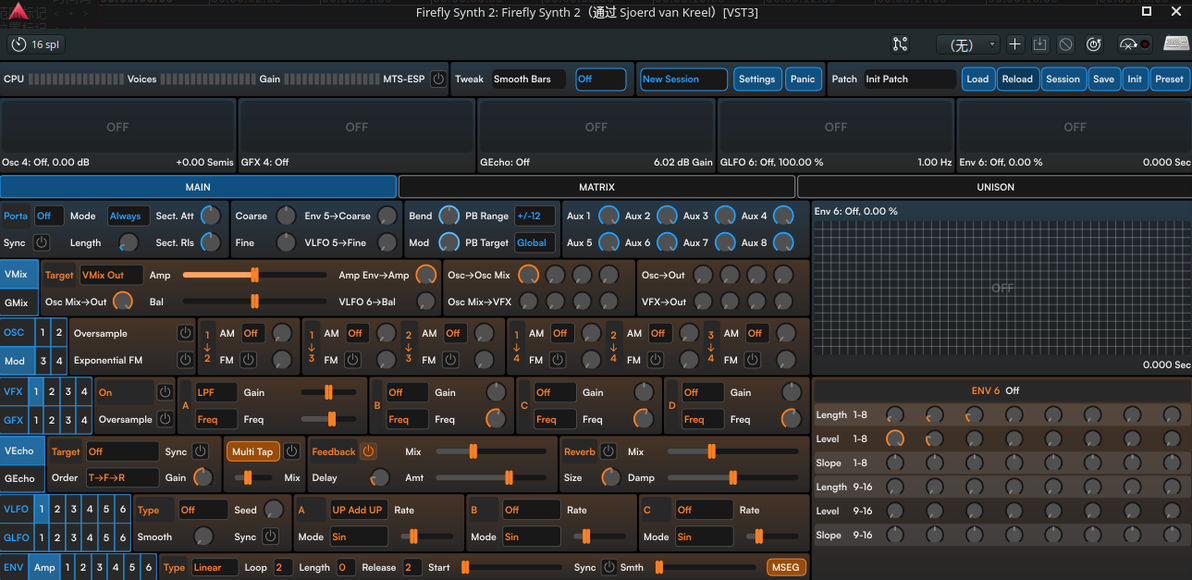Screen dimensions: 1192x580
Task: Open the plugin pin connector routing icon
Action: [x=900, y=44]
